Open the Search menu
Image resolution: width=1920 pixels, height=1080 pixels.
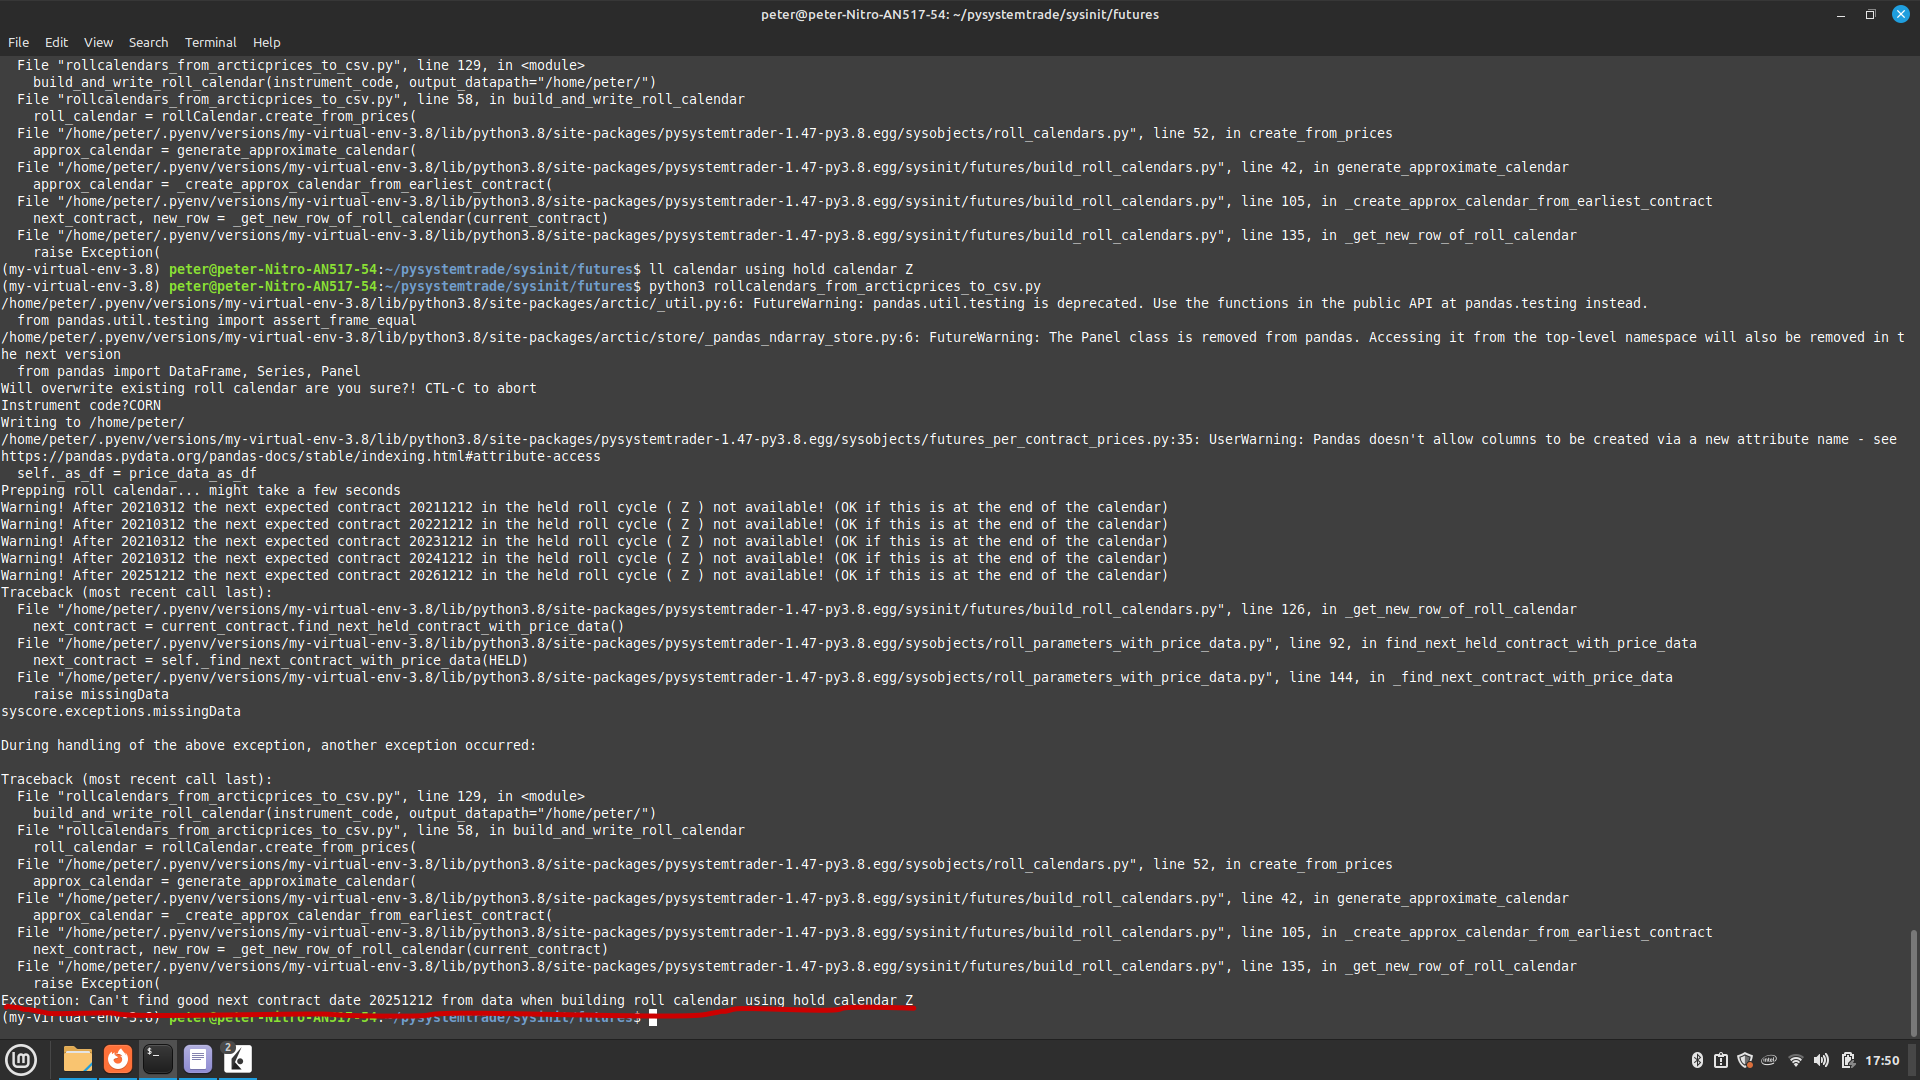[x=148, y=42]
